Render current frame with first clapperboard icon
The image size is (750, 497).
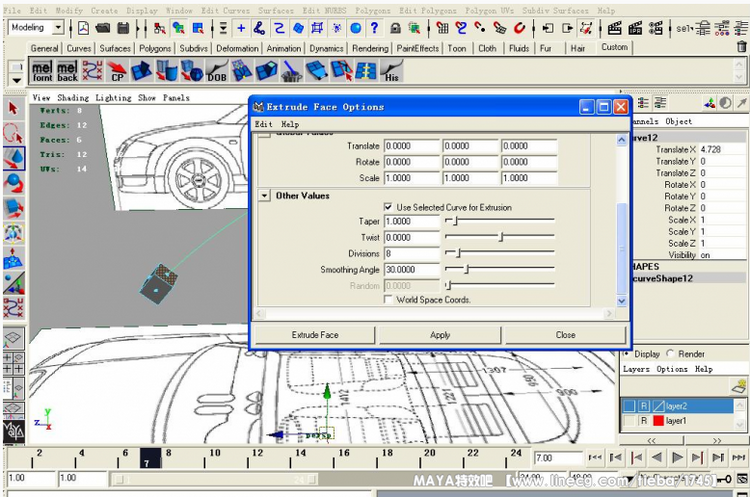pos(614,28)
